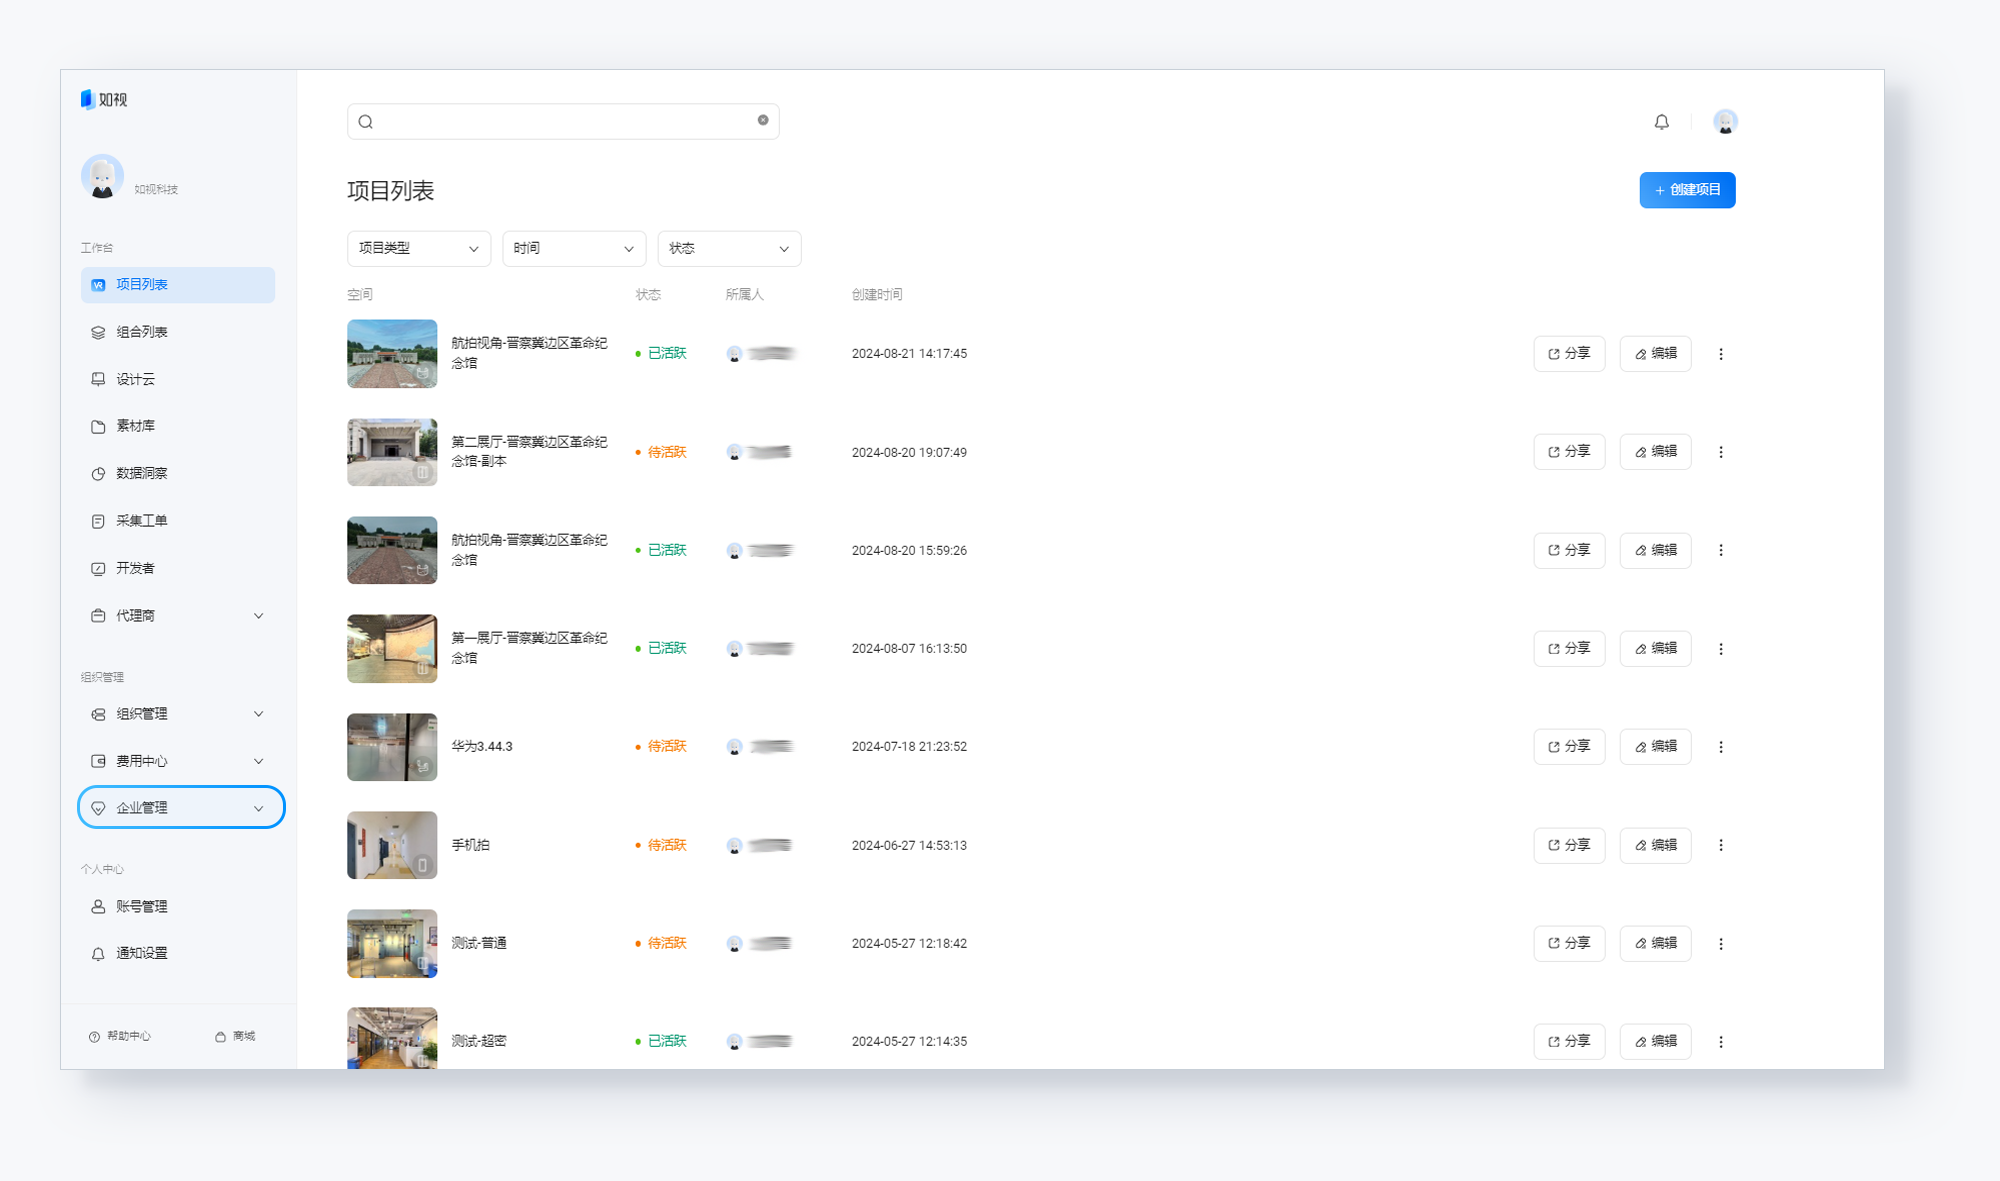This screenshot has width=2000, height=1181.
Task: Edit the 第一展厅 project
Action: (x=1655, y=649)
